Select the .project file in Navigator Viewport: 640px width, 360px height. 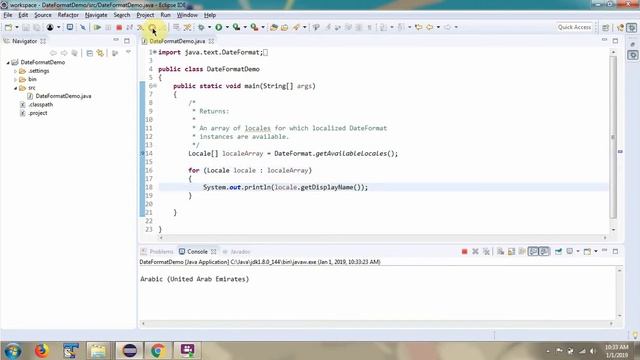(x=38, y=113)
